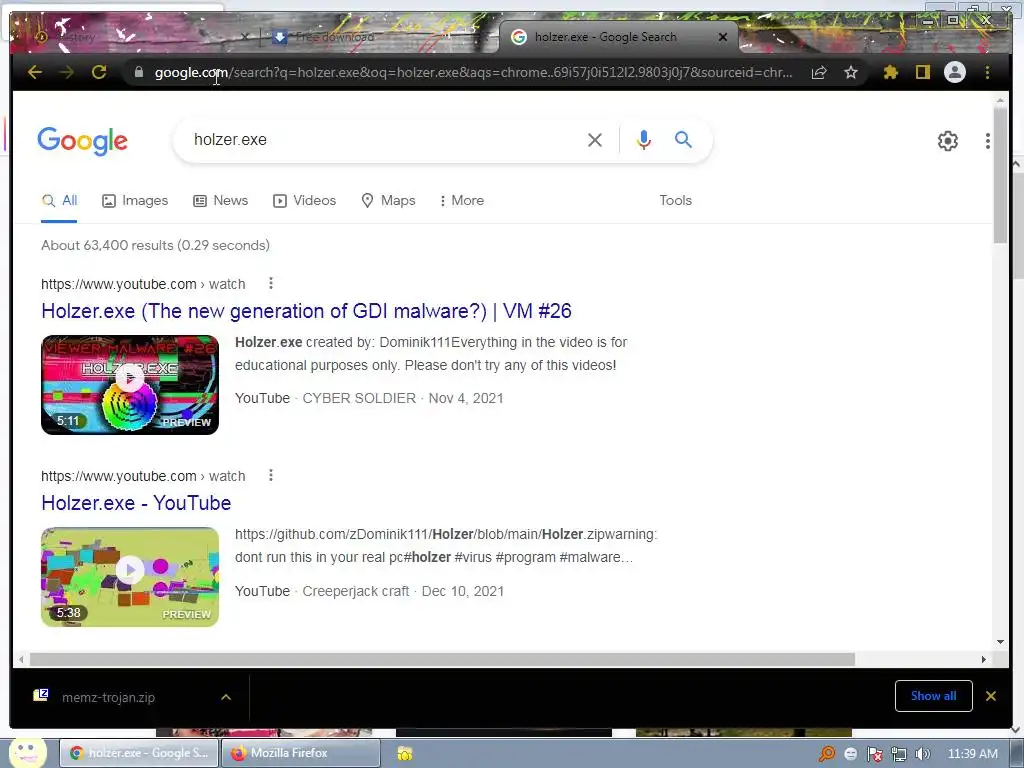Click the vertical page scrollbar

(x=1000, y=175)
